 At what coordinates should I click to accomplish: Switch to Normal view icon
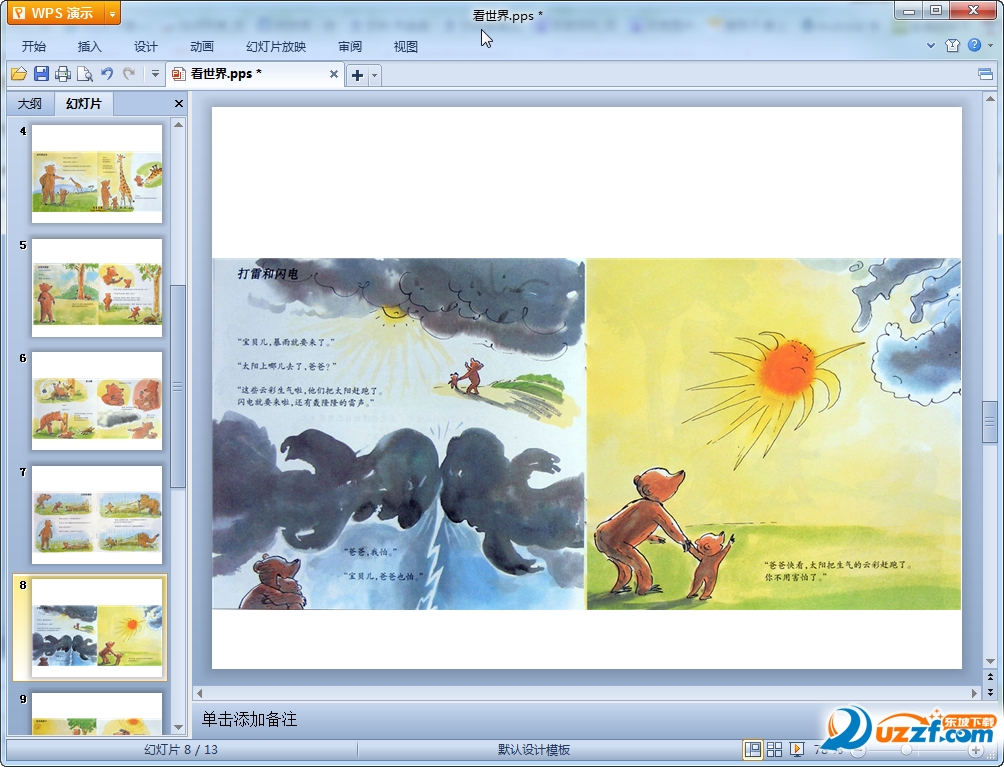pos(753,749)
